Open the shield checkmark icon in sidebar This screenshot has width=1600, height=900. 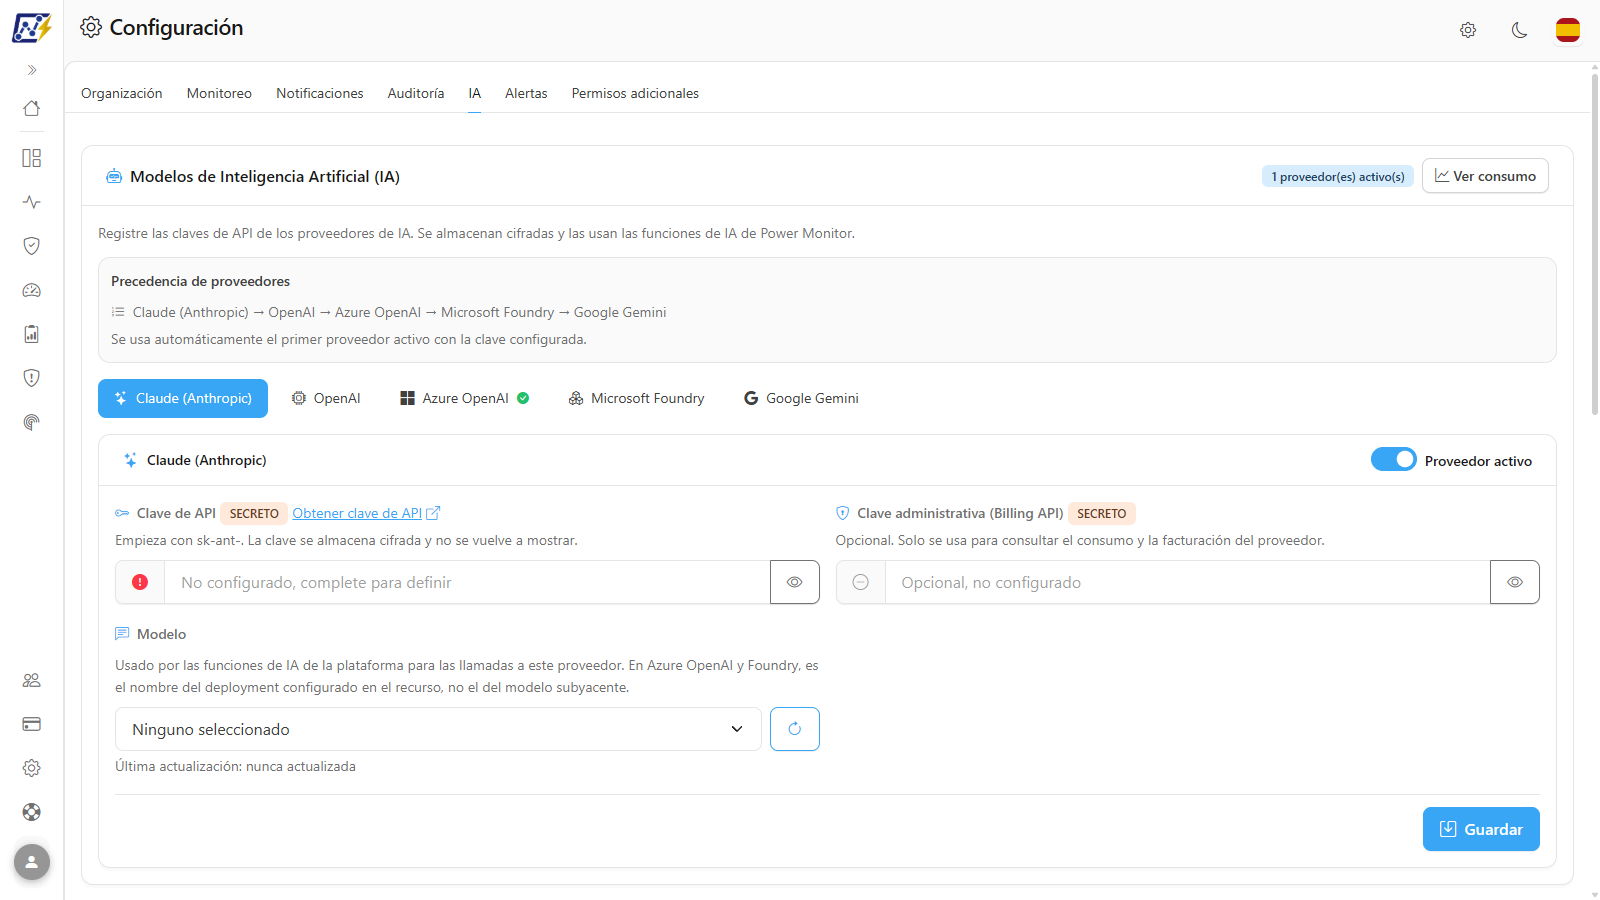coord(32,246)
